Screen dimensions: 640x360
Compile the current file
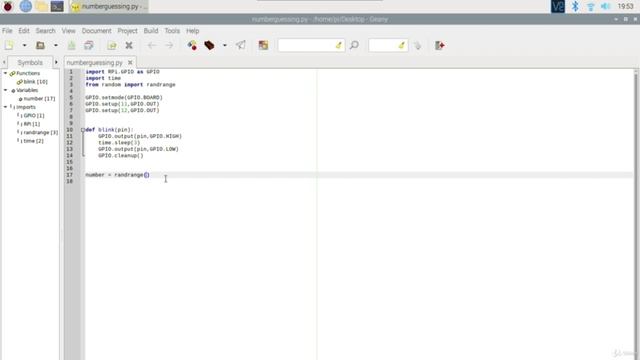click(x=192, y=45)
